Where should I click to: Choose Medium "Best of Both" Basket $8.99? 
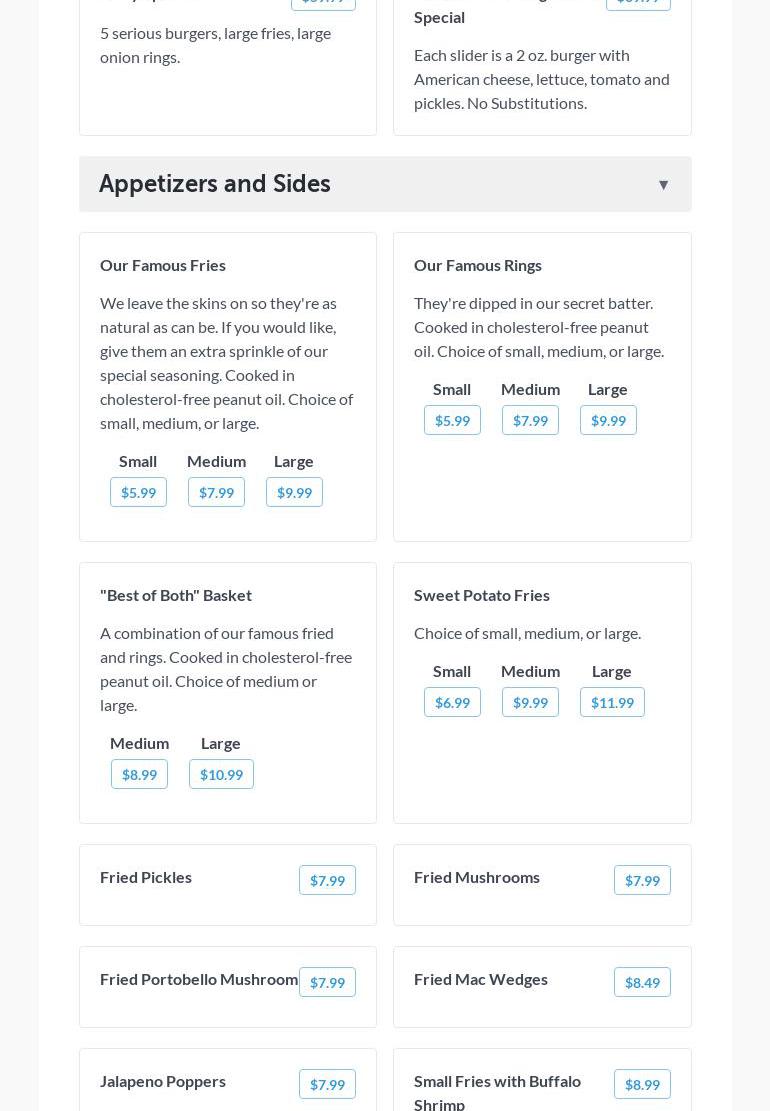139,775
